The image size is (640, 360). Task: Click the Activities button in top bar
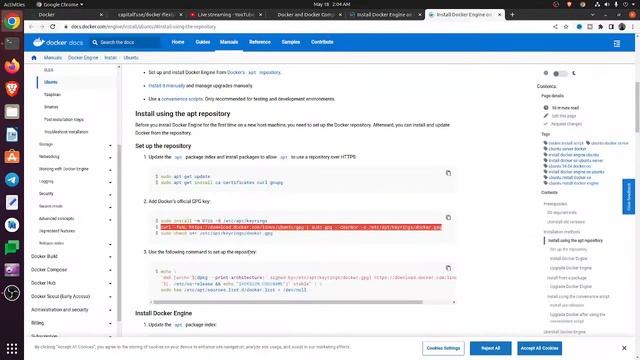14,4
